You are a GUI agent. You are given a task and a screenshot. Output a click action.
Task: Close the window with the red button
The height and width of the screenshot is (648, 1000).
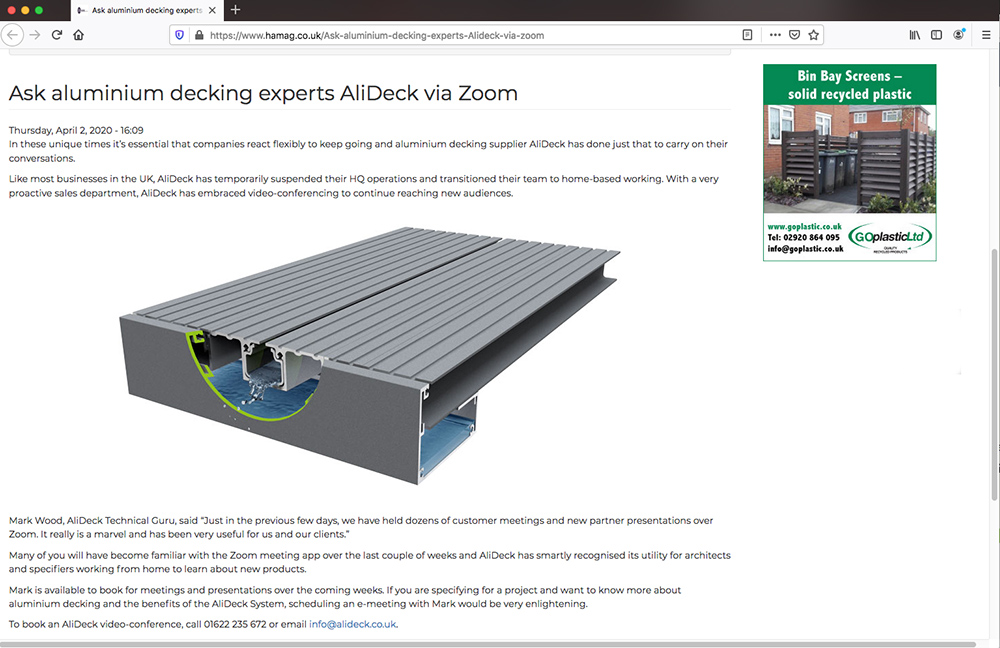[11, 10]
